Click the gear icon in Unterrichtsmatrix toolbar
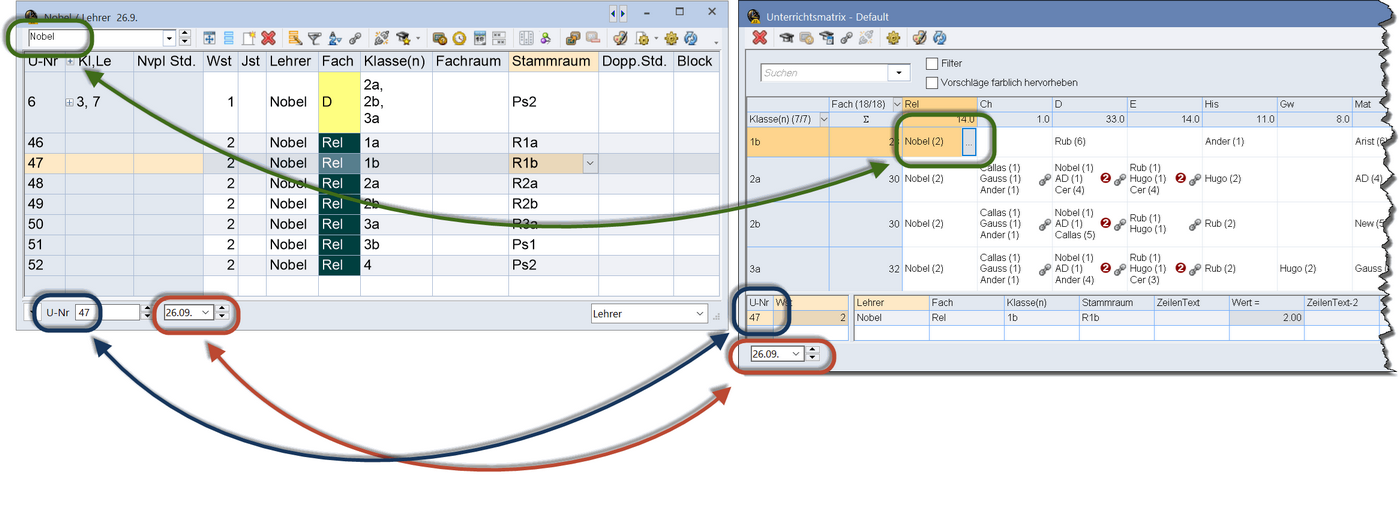This screenshot has width=1399, height=531. tap(893, 38)
